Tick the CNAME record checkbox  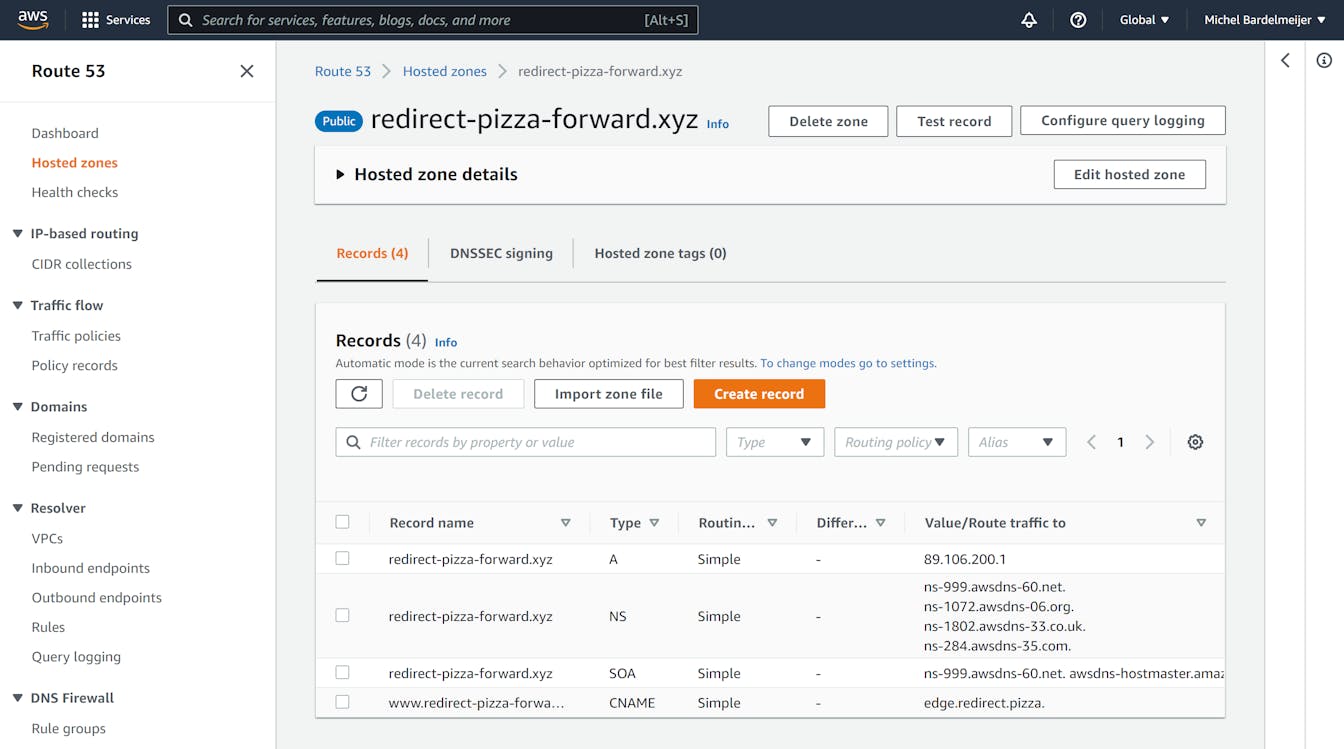tap(343, 702)
